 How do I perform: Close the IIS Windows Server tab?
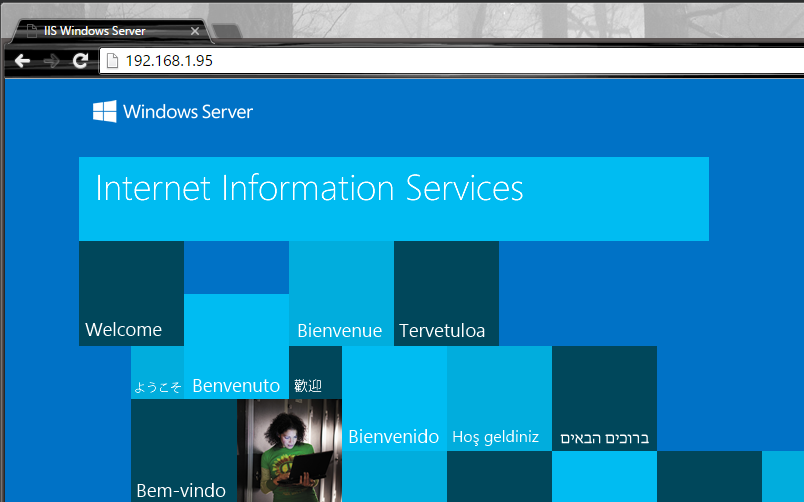195,31
